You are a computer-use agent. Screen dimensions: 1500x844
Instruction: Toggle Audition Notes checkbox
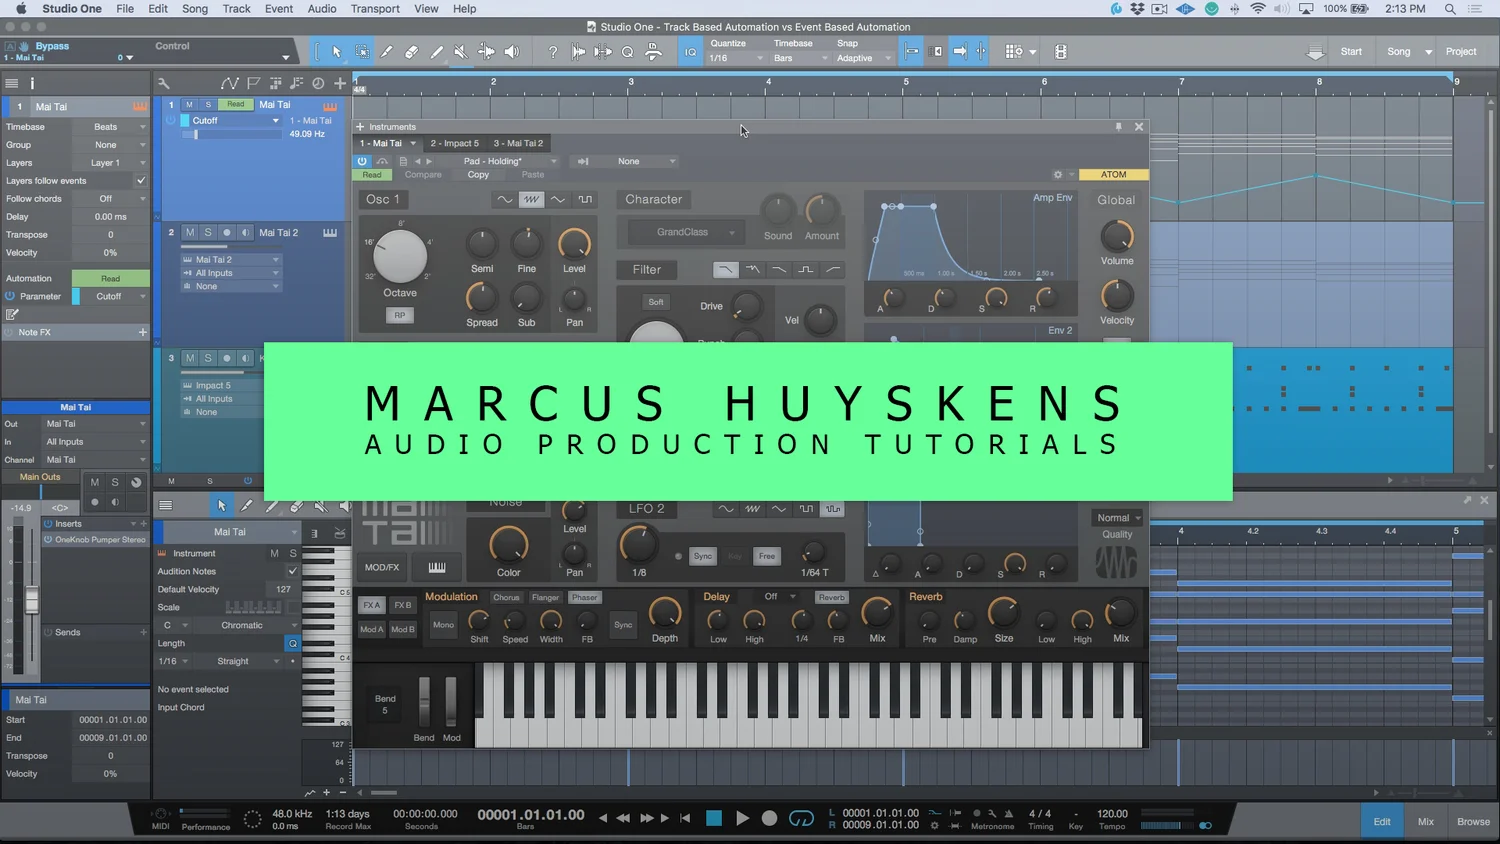click(293, 571)
